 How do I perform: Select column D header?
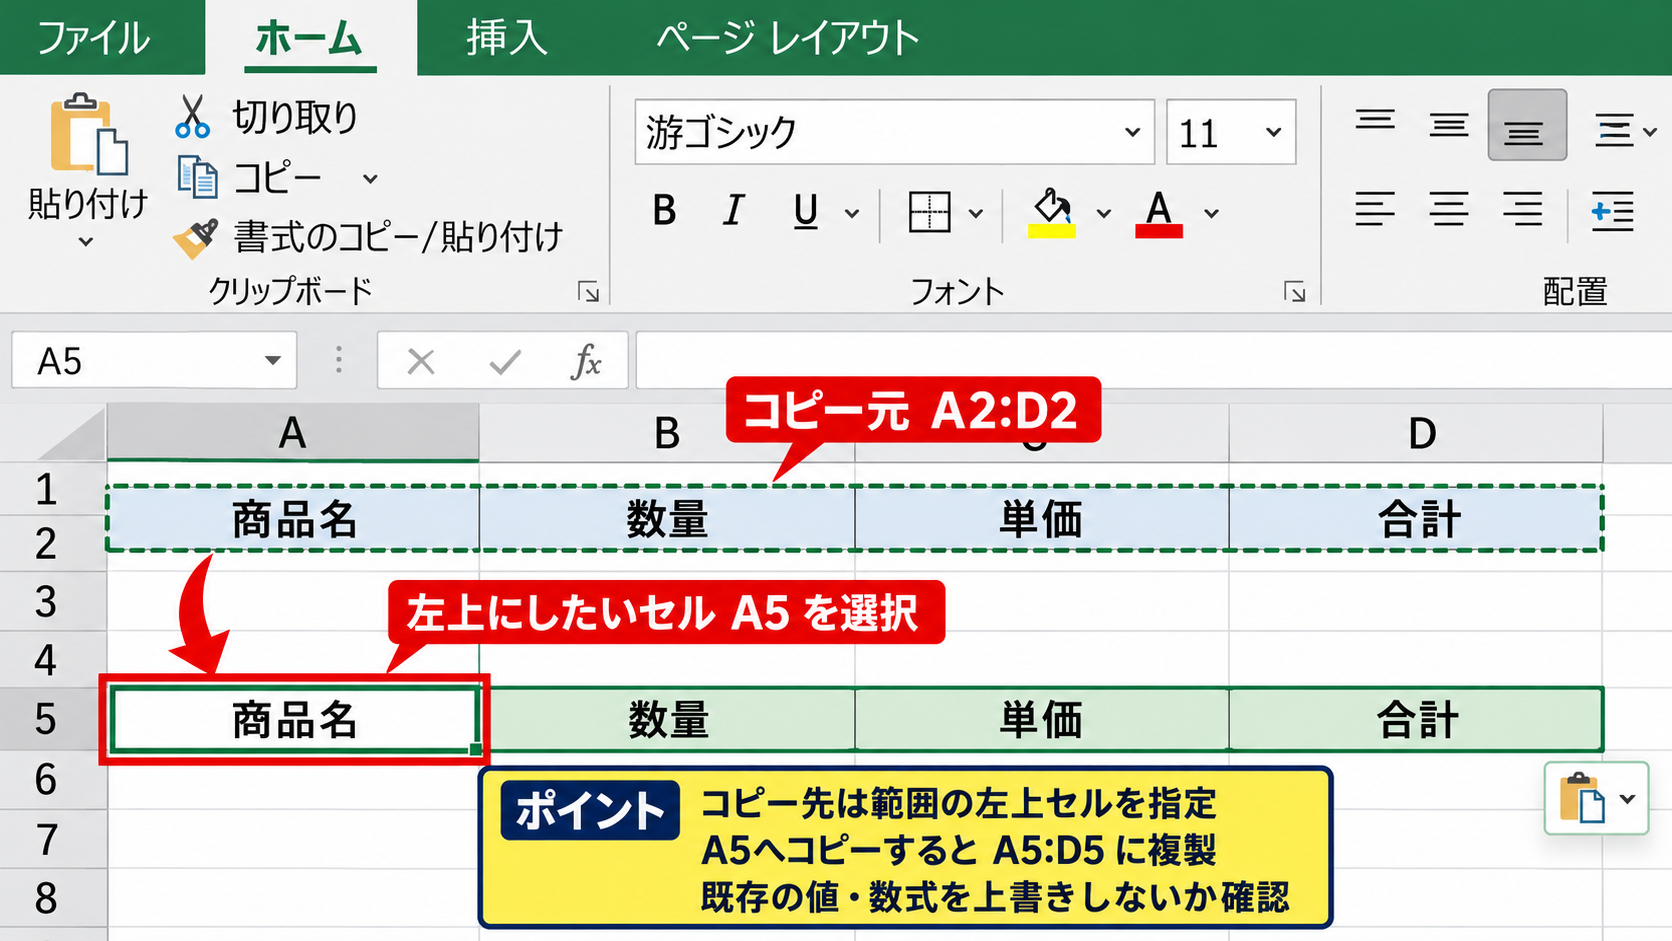1416,433
